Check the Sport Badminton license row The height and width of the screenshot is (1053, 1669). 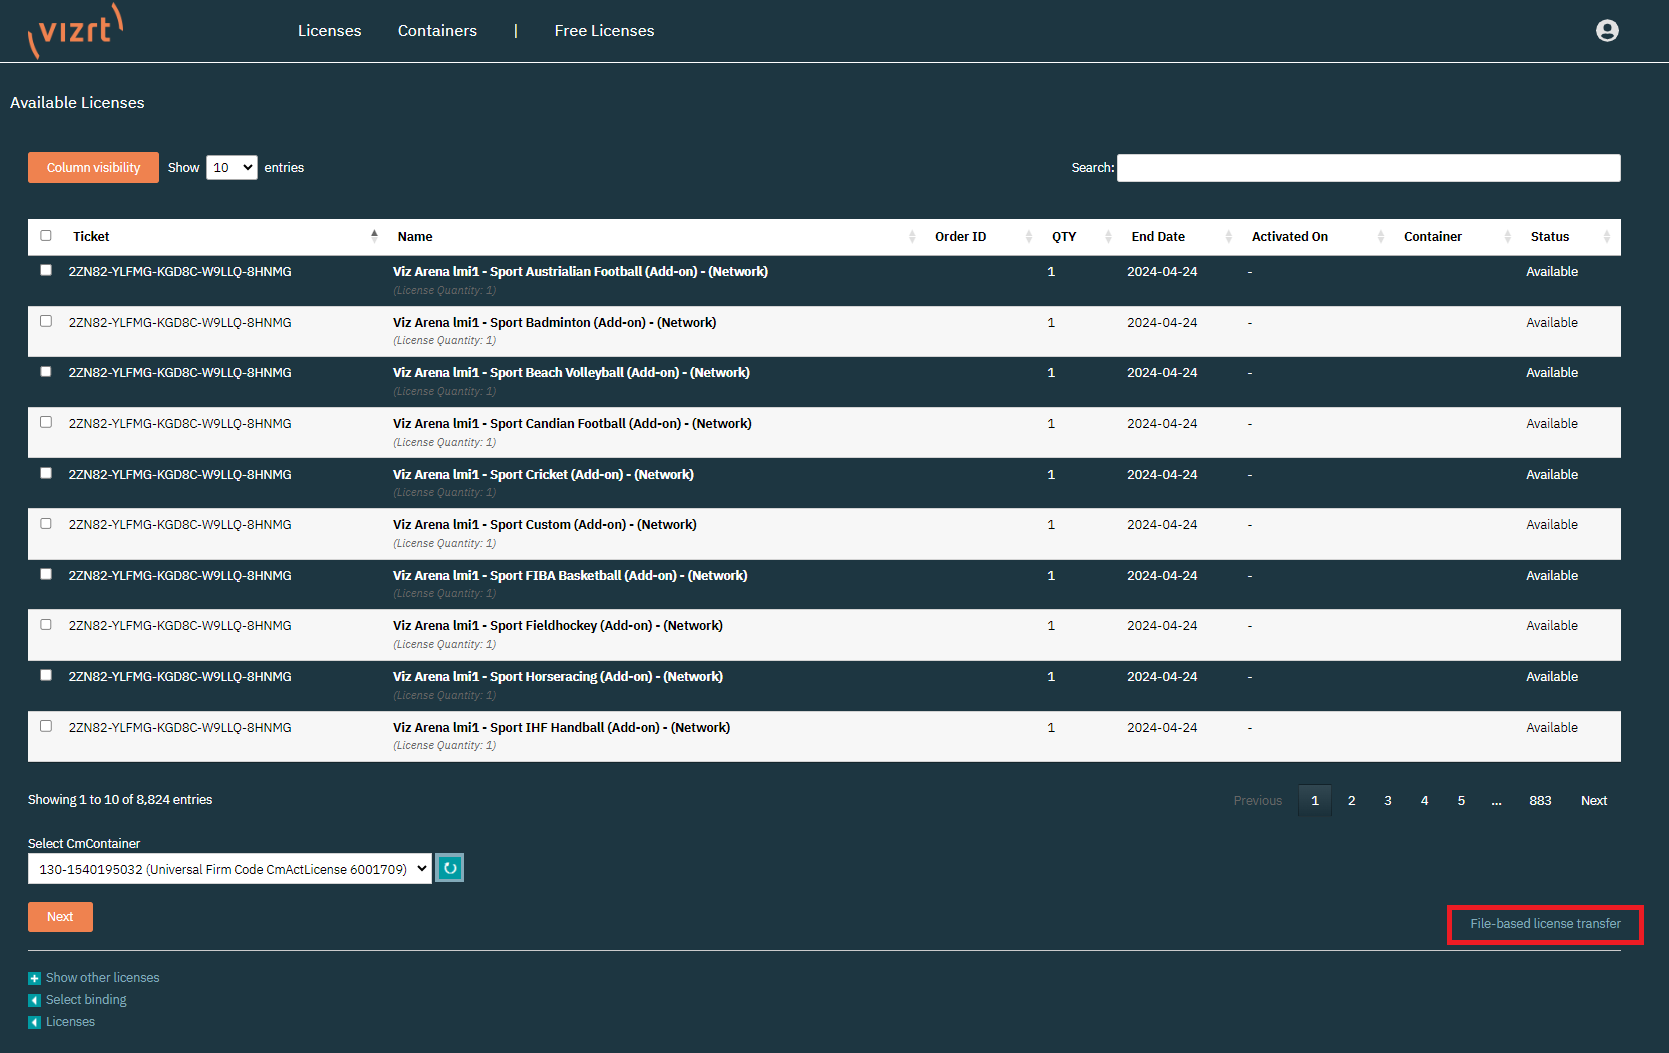(46, 321)
